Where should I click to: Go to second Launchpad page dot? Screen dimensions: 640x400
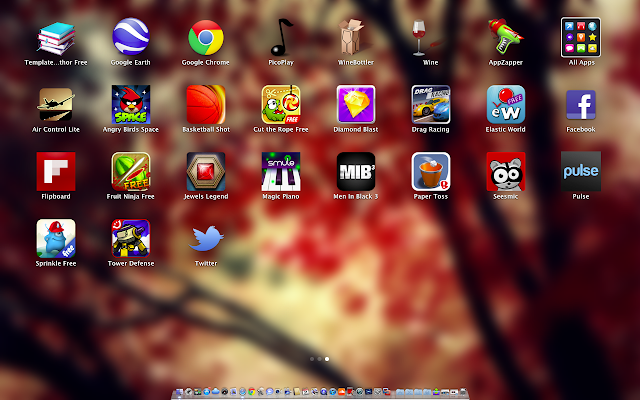(319, 359)
